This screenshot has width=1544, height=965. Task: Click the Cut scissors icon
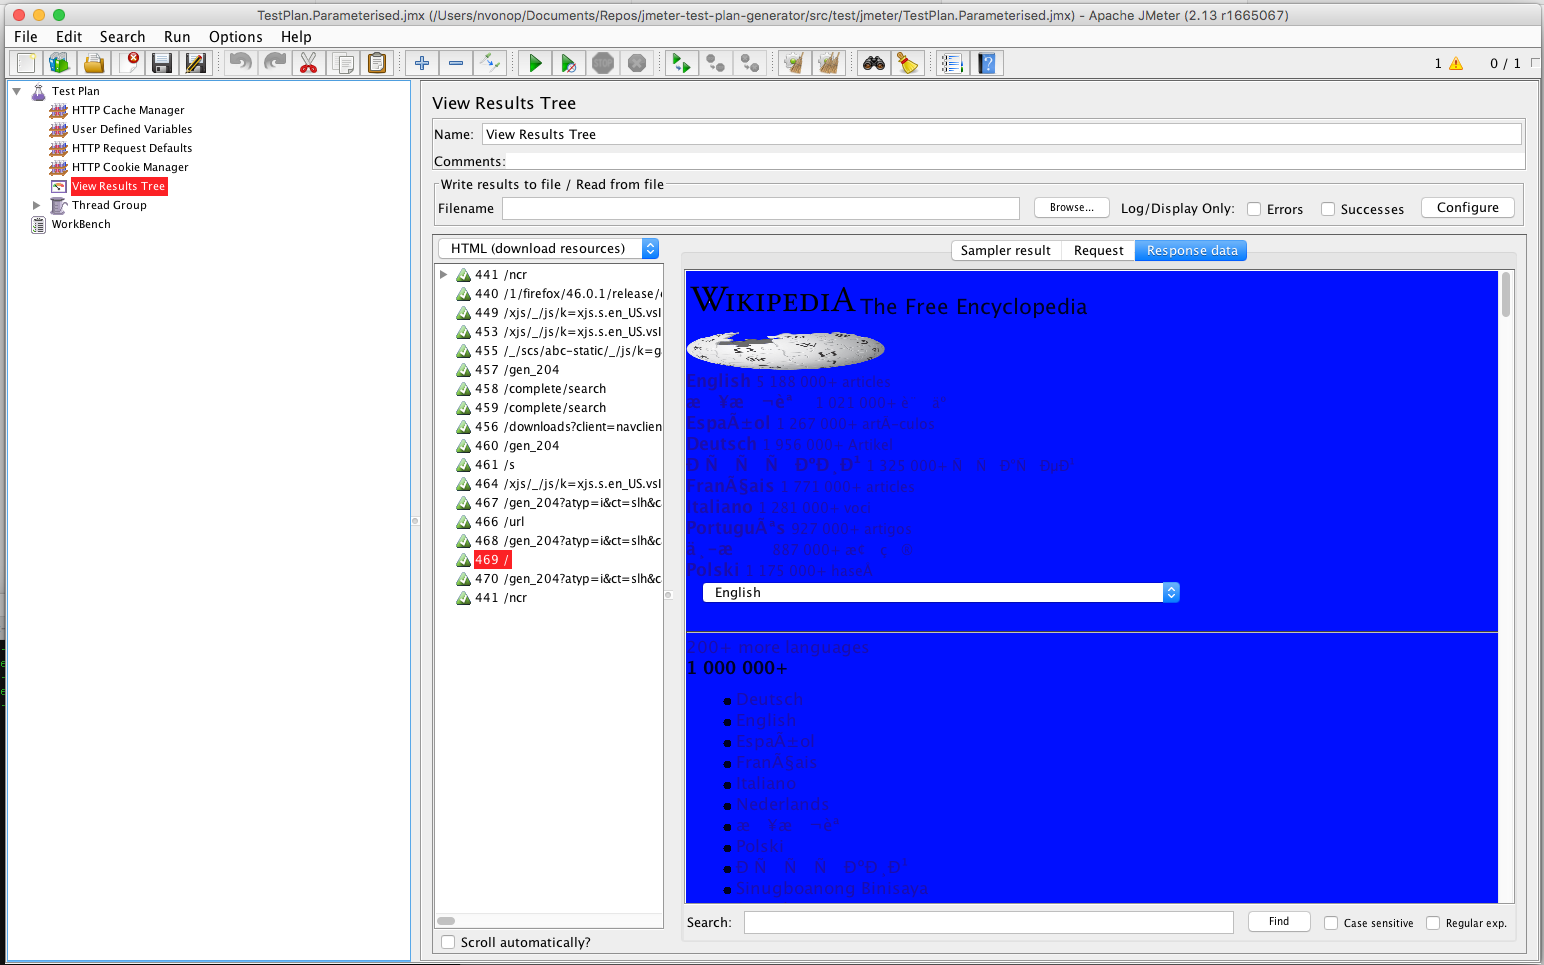click(309, 63)
